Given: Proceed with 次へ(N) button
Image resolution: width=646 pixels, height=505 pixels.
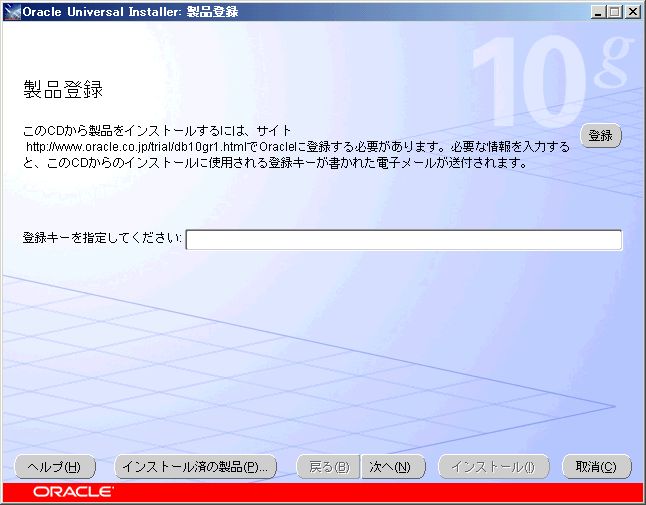Looking at the screenshot, I should pyautogui.click(x=393, y=467).
